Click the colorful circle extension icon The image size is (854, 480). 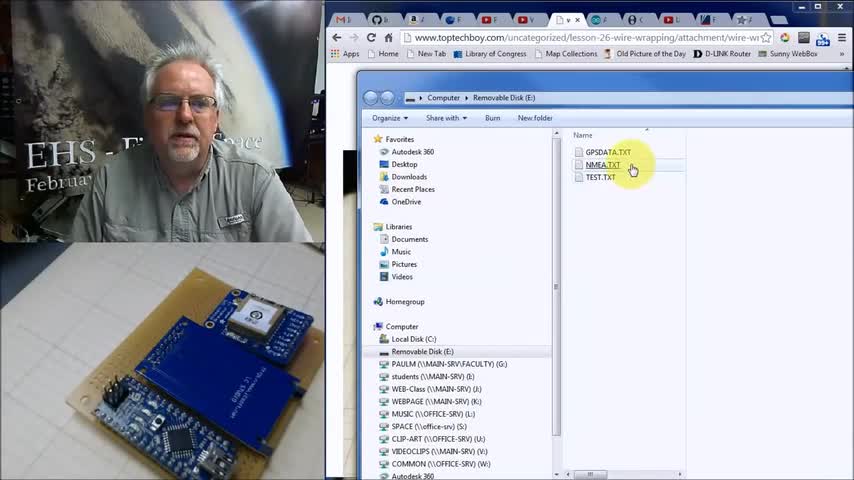785,38
